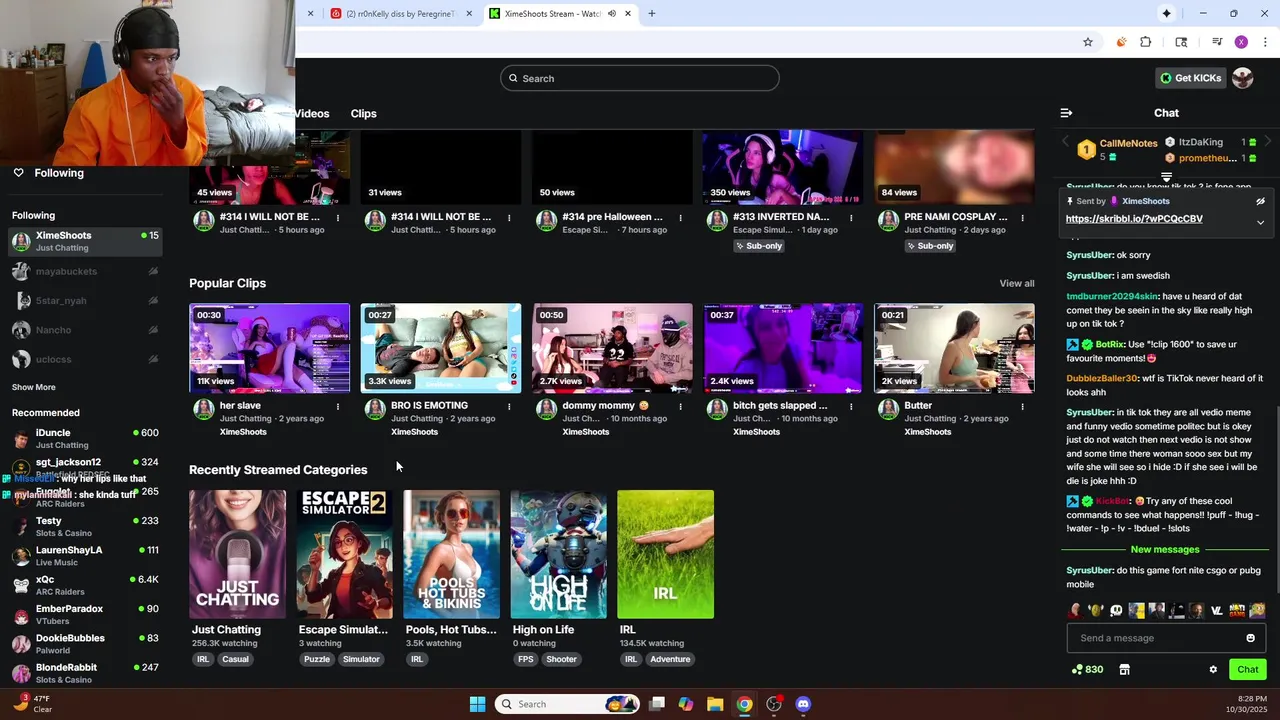1280x720 pixels.
Task: Click New messages divider in chat
Action: coord(1165,550)
